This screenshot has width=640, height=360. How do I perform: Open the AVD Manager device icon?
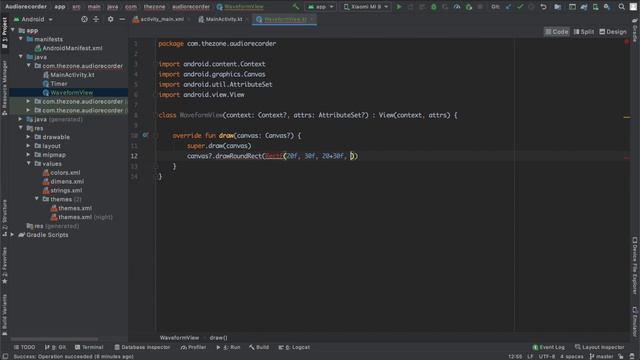pyautogui.click(x=595, y=7)
